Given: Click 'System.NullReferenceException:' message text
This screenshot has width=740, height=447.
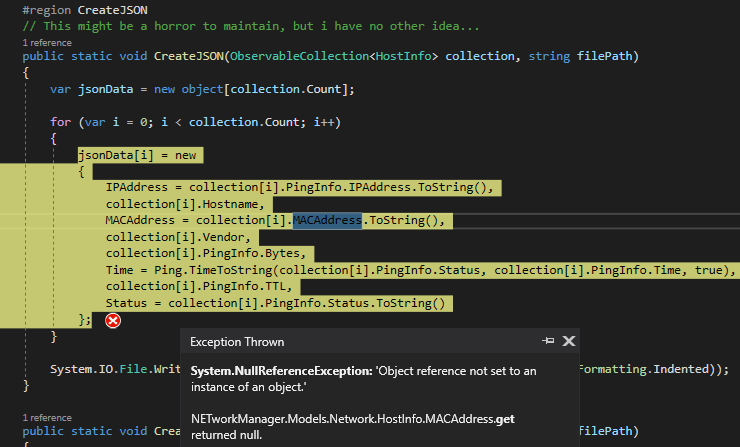Looking at the screenshot, I should point(282,371).
